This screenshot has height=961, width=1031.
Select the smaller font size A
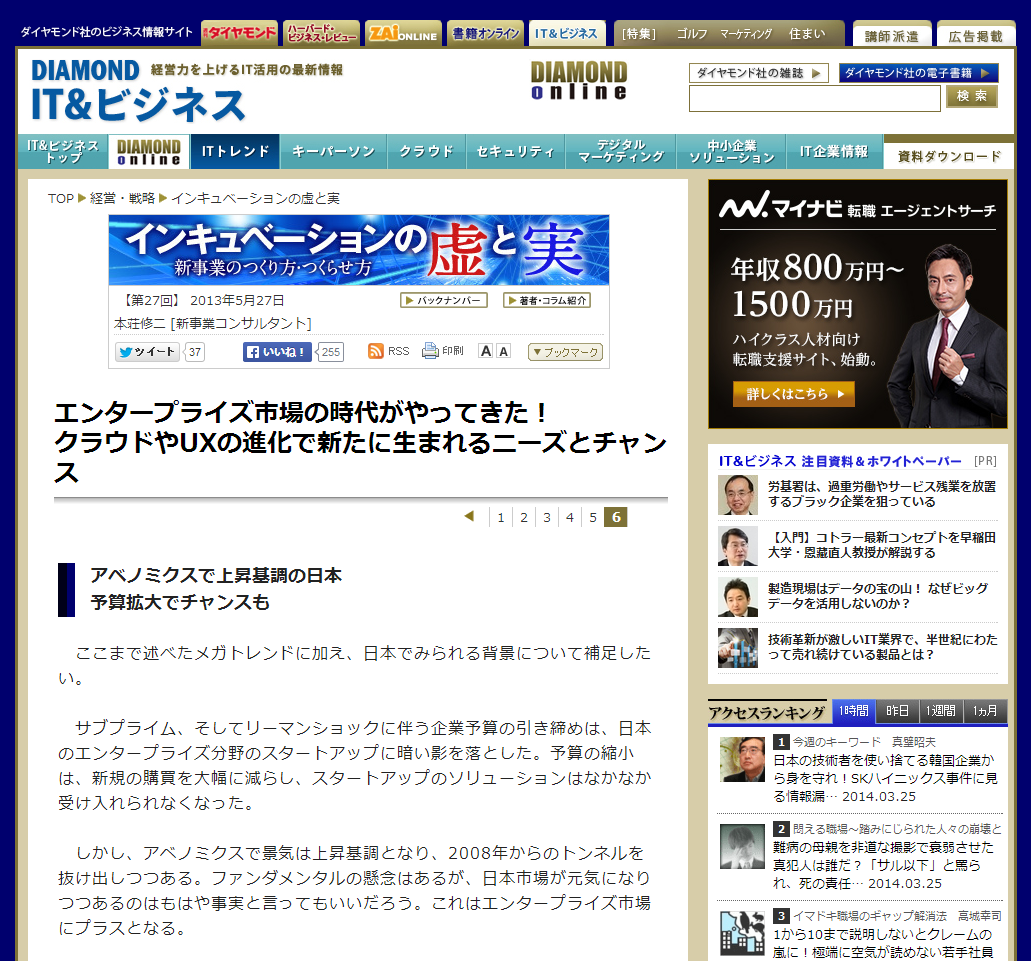coord(503,351)
